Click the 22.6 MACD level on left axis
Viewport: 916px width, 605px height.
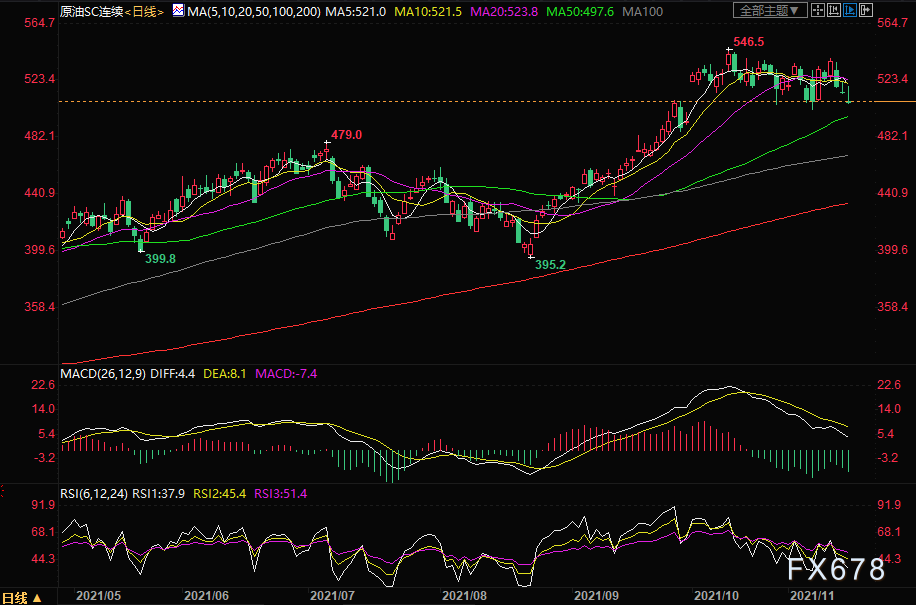(x=43, y=385)
